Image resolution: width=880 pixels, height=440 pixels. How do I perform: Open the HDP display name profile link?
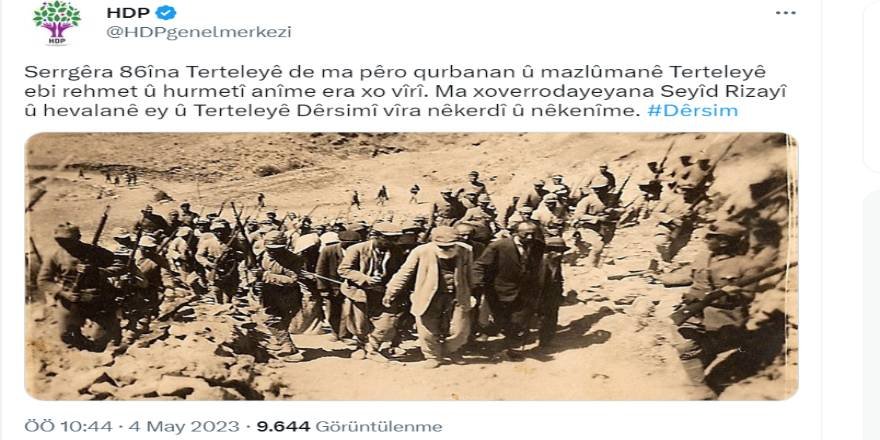coord(128,12)
